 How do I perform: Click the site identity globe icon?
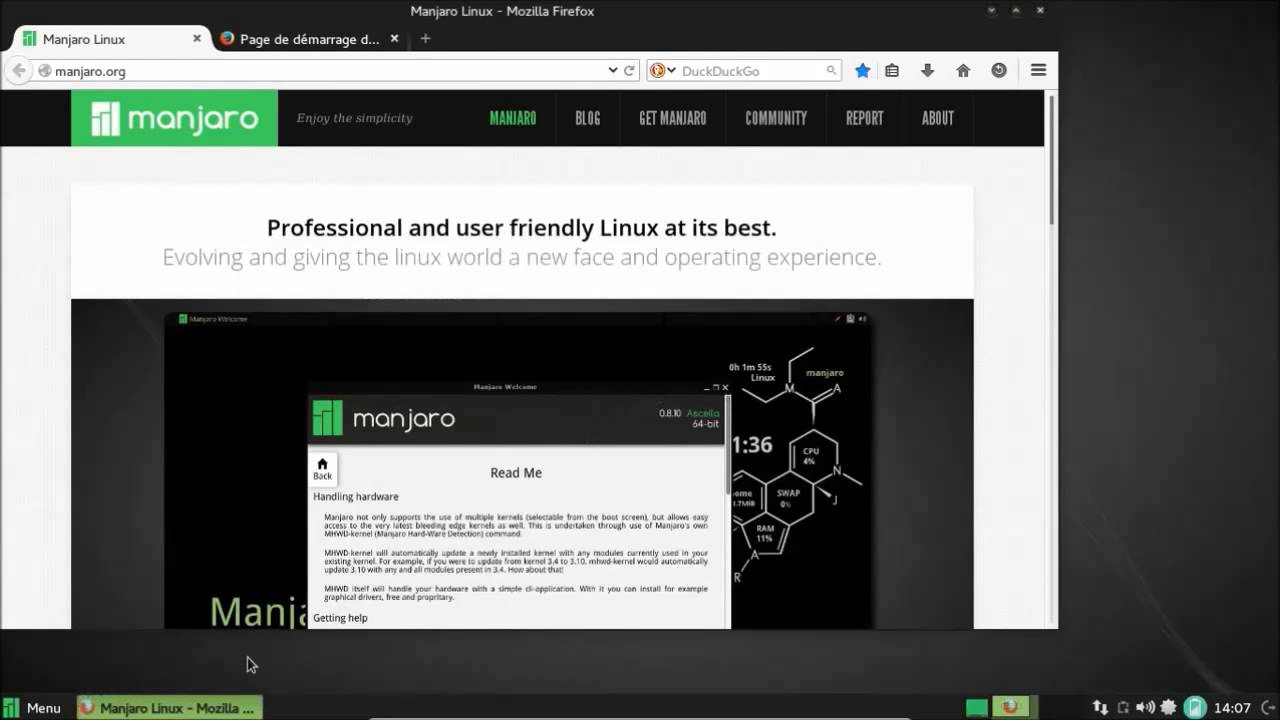(x=44, y=71)
